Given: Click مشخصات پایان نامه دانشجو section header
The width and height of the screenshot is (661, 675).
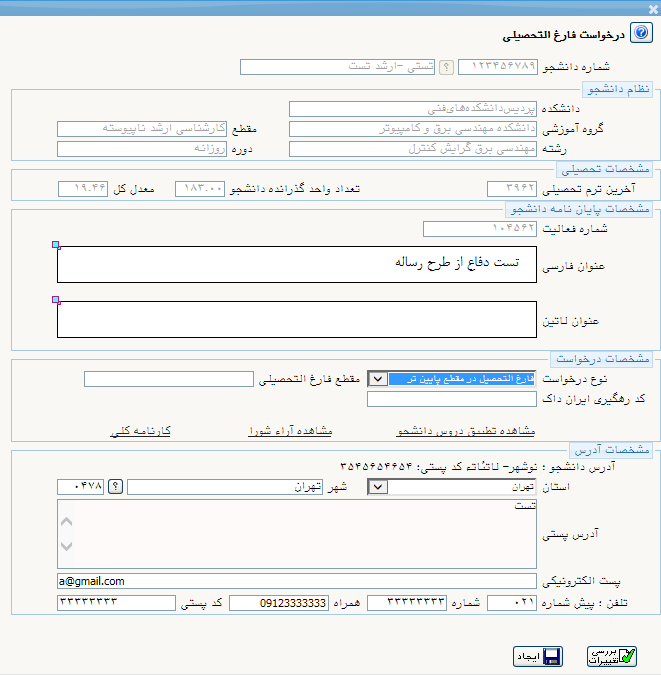Looking at the screenshot, I should 579,209.
